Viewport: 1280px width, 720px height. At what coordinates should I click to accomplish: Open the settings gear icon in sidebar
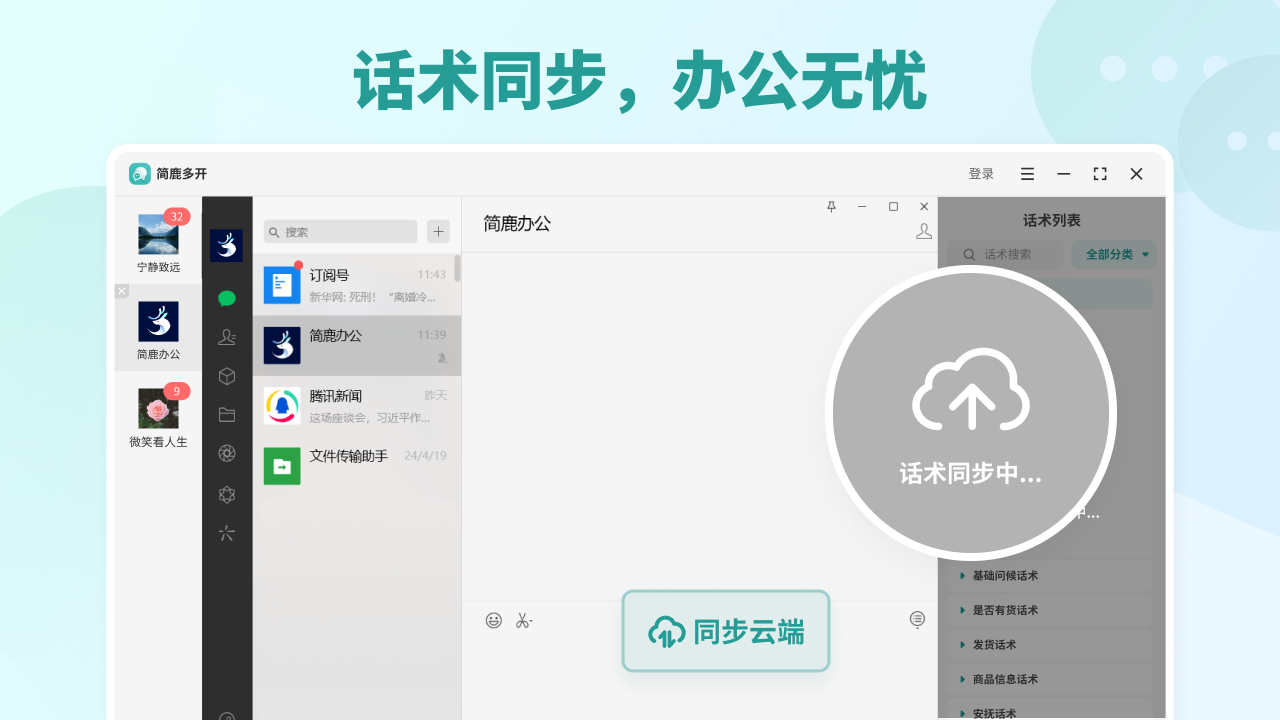(227, 494)
